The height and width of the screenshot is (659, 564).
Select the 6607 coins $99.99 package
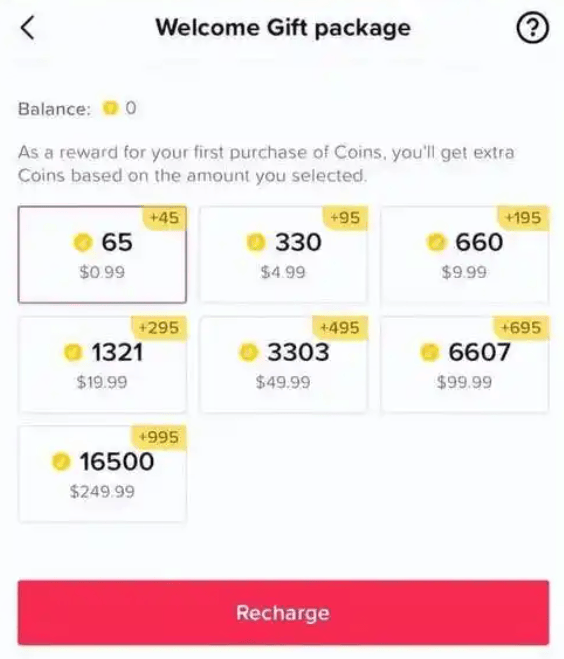click(x=464, y=364)
